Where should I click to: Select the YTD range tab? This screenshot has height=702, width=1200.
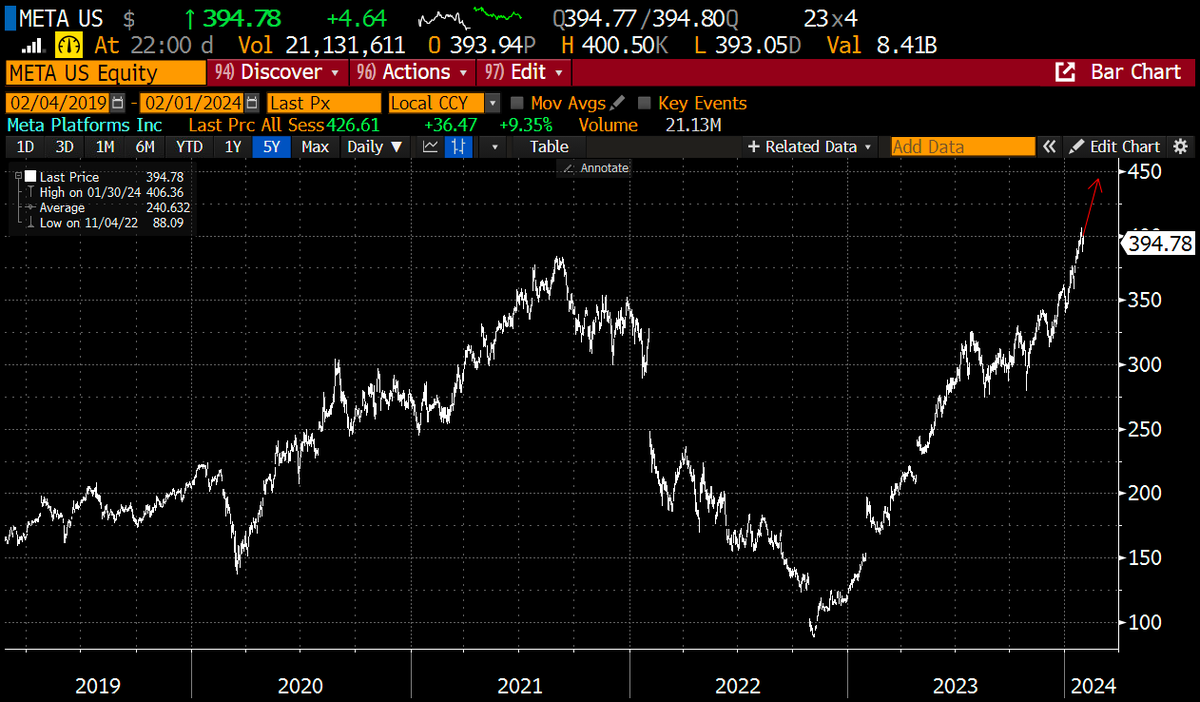188,146
